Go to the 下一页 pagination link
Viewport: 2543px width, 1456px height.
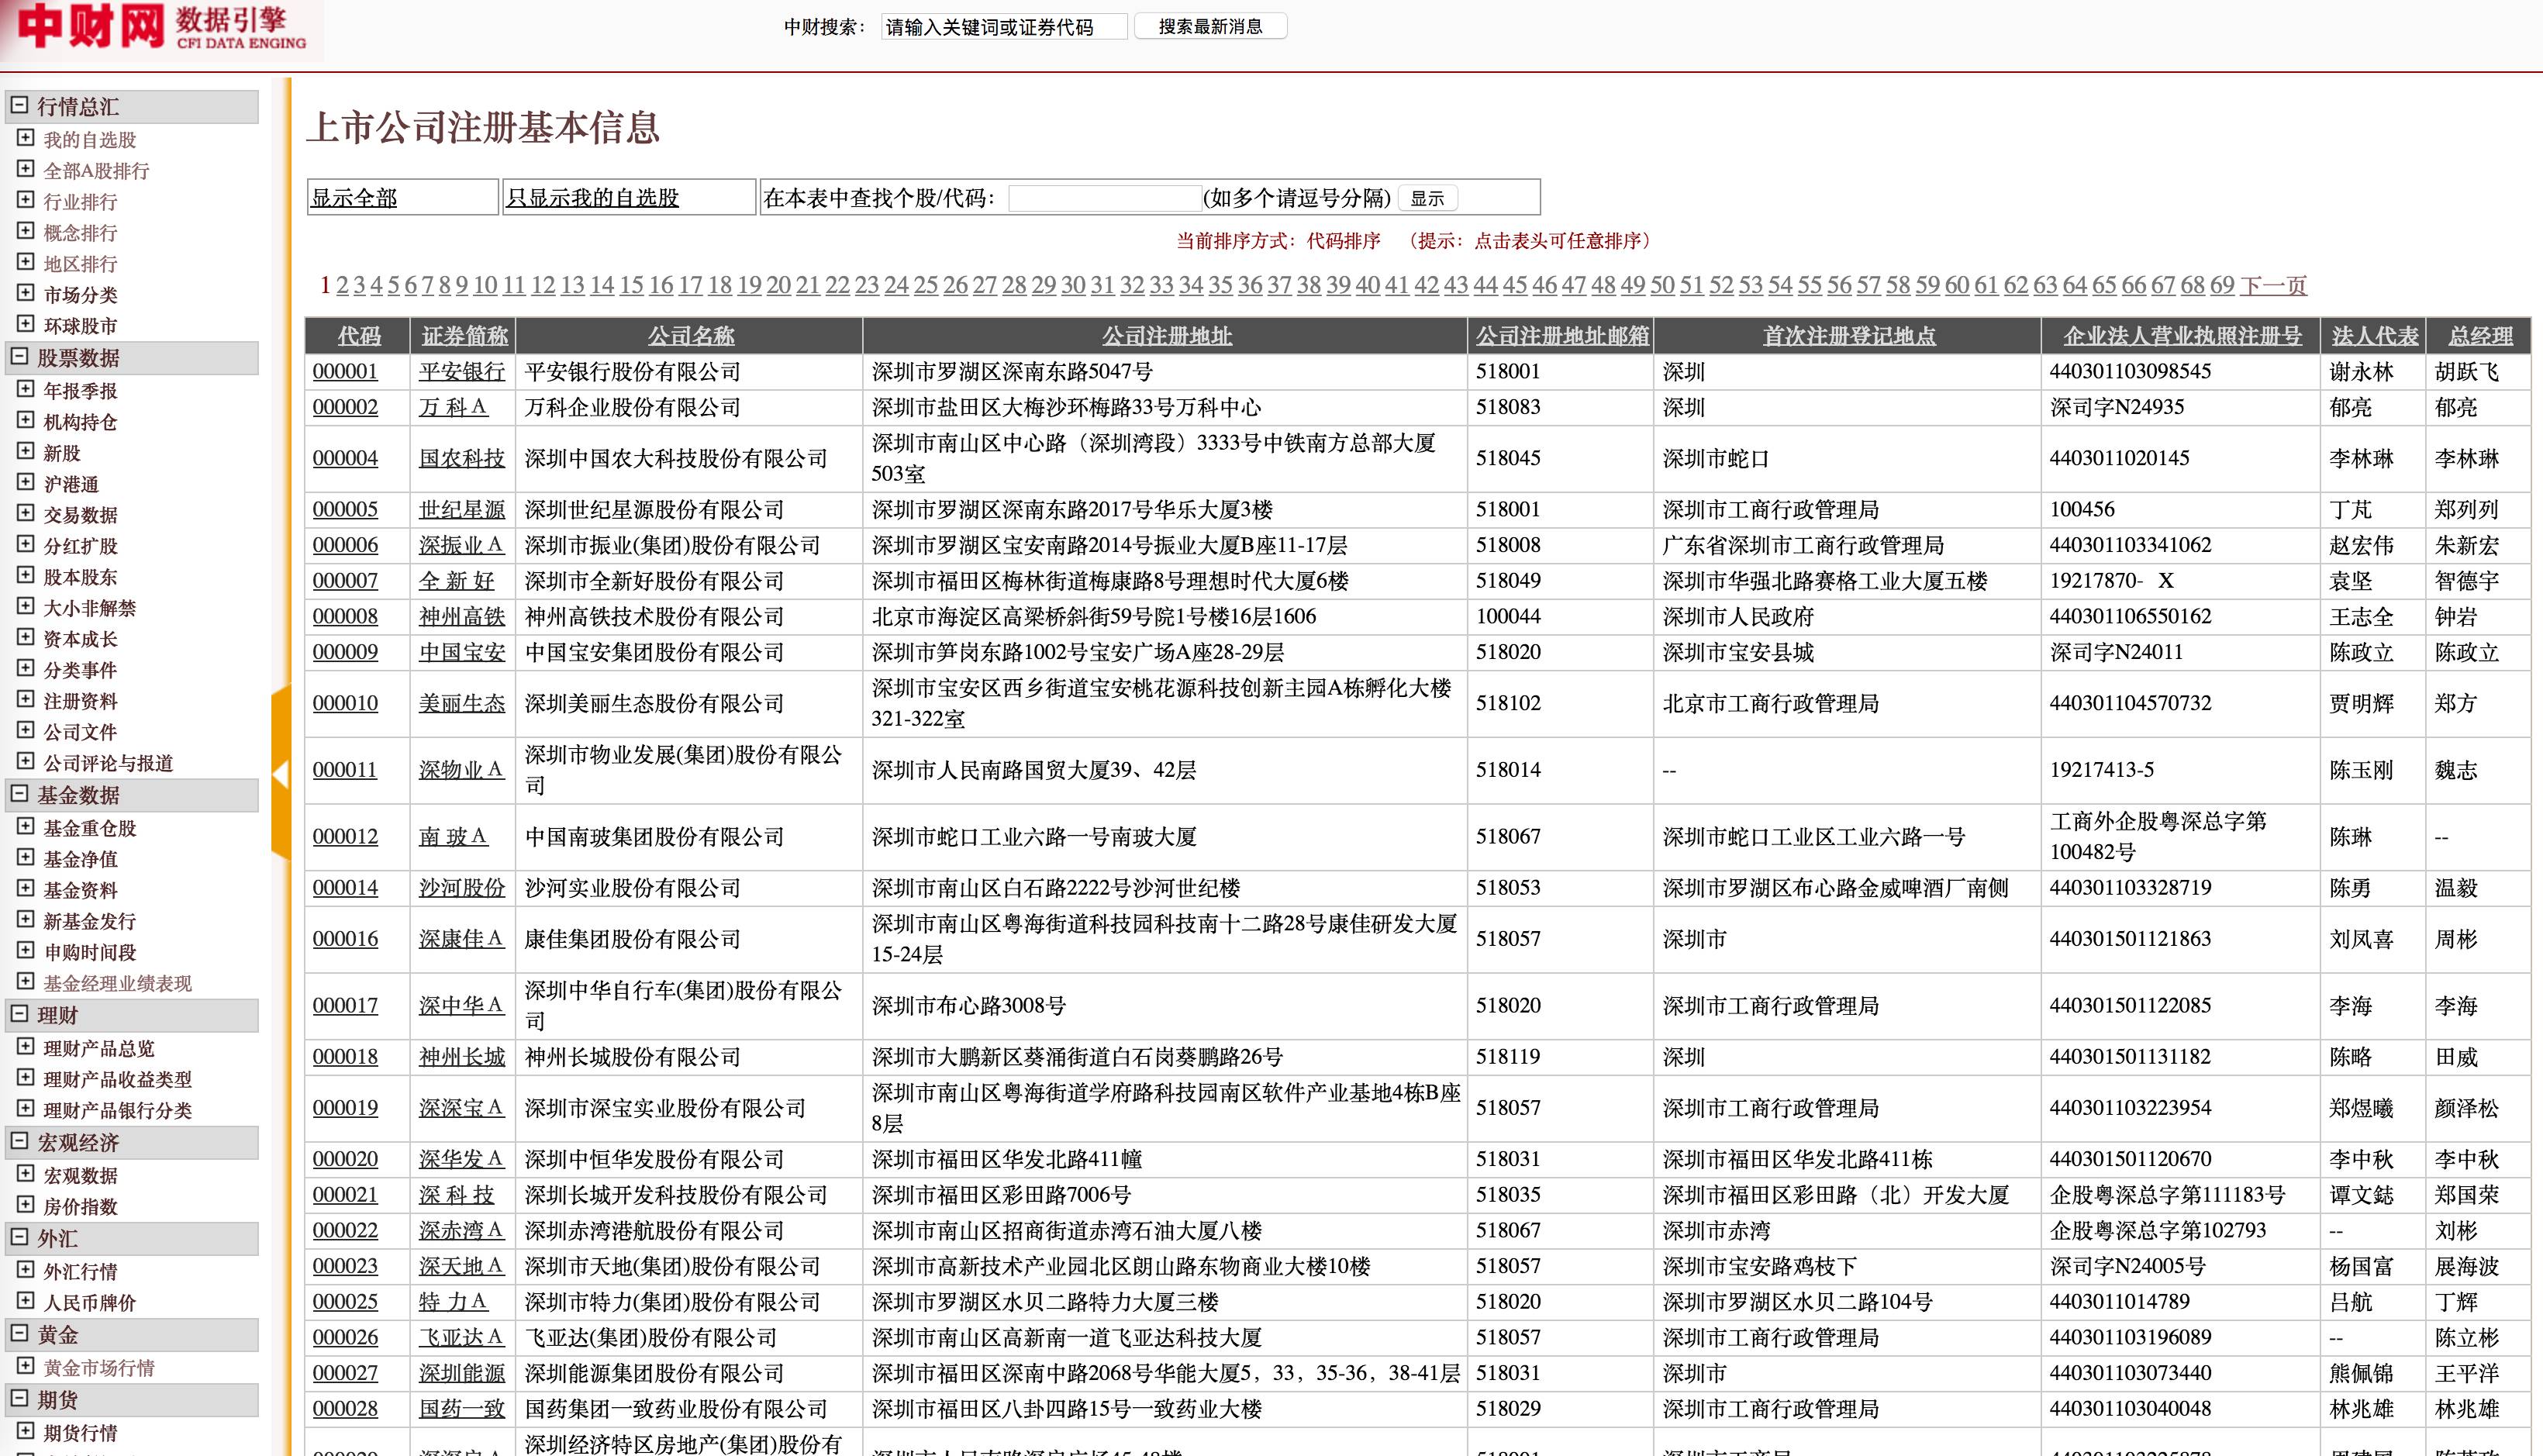[x=2273, y=286]
